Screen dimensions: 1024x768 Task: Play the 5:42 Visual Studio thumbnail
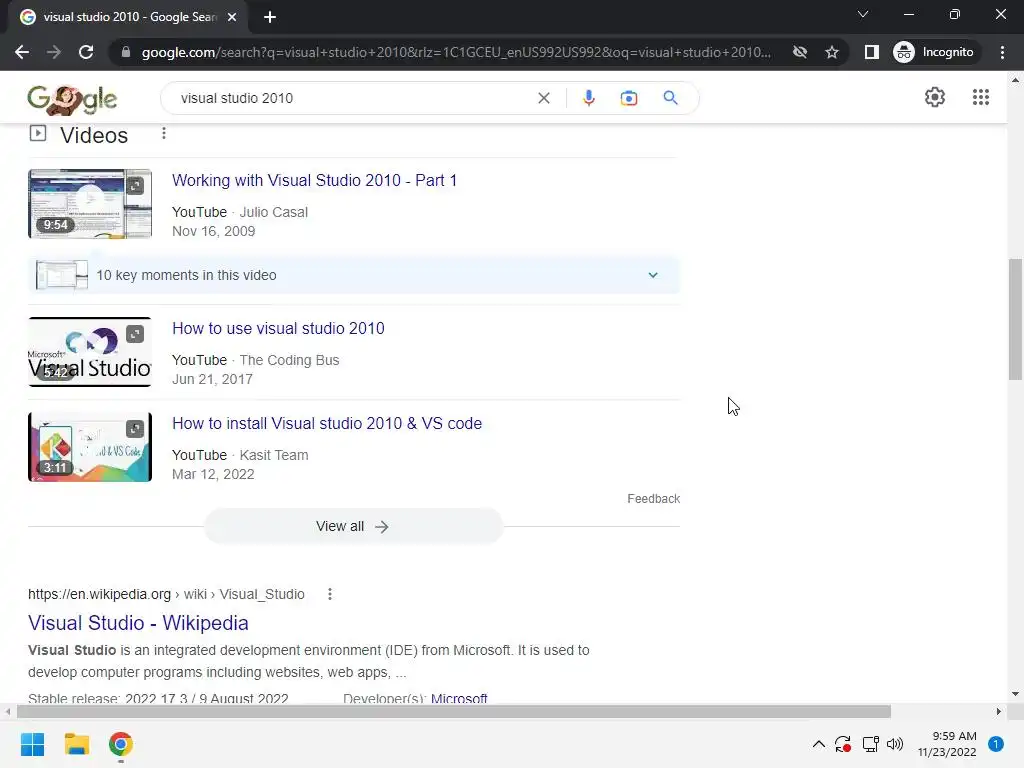tap(90, 352)
